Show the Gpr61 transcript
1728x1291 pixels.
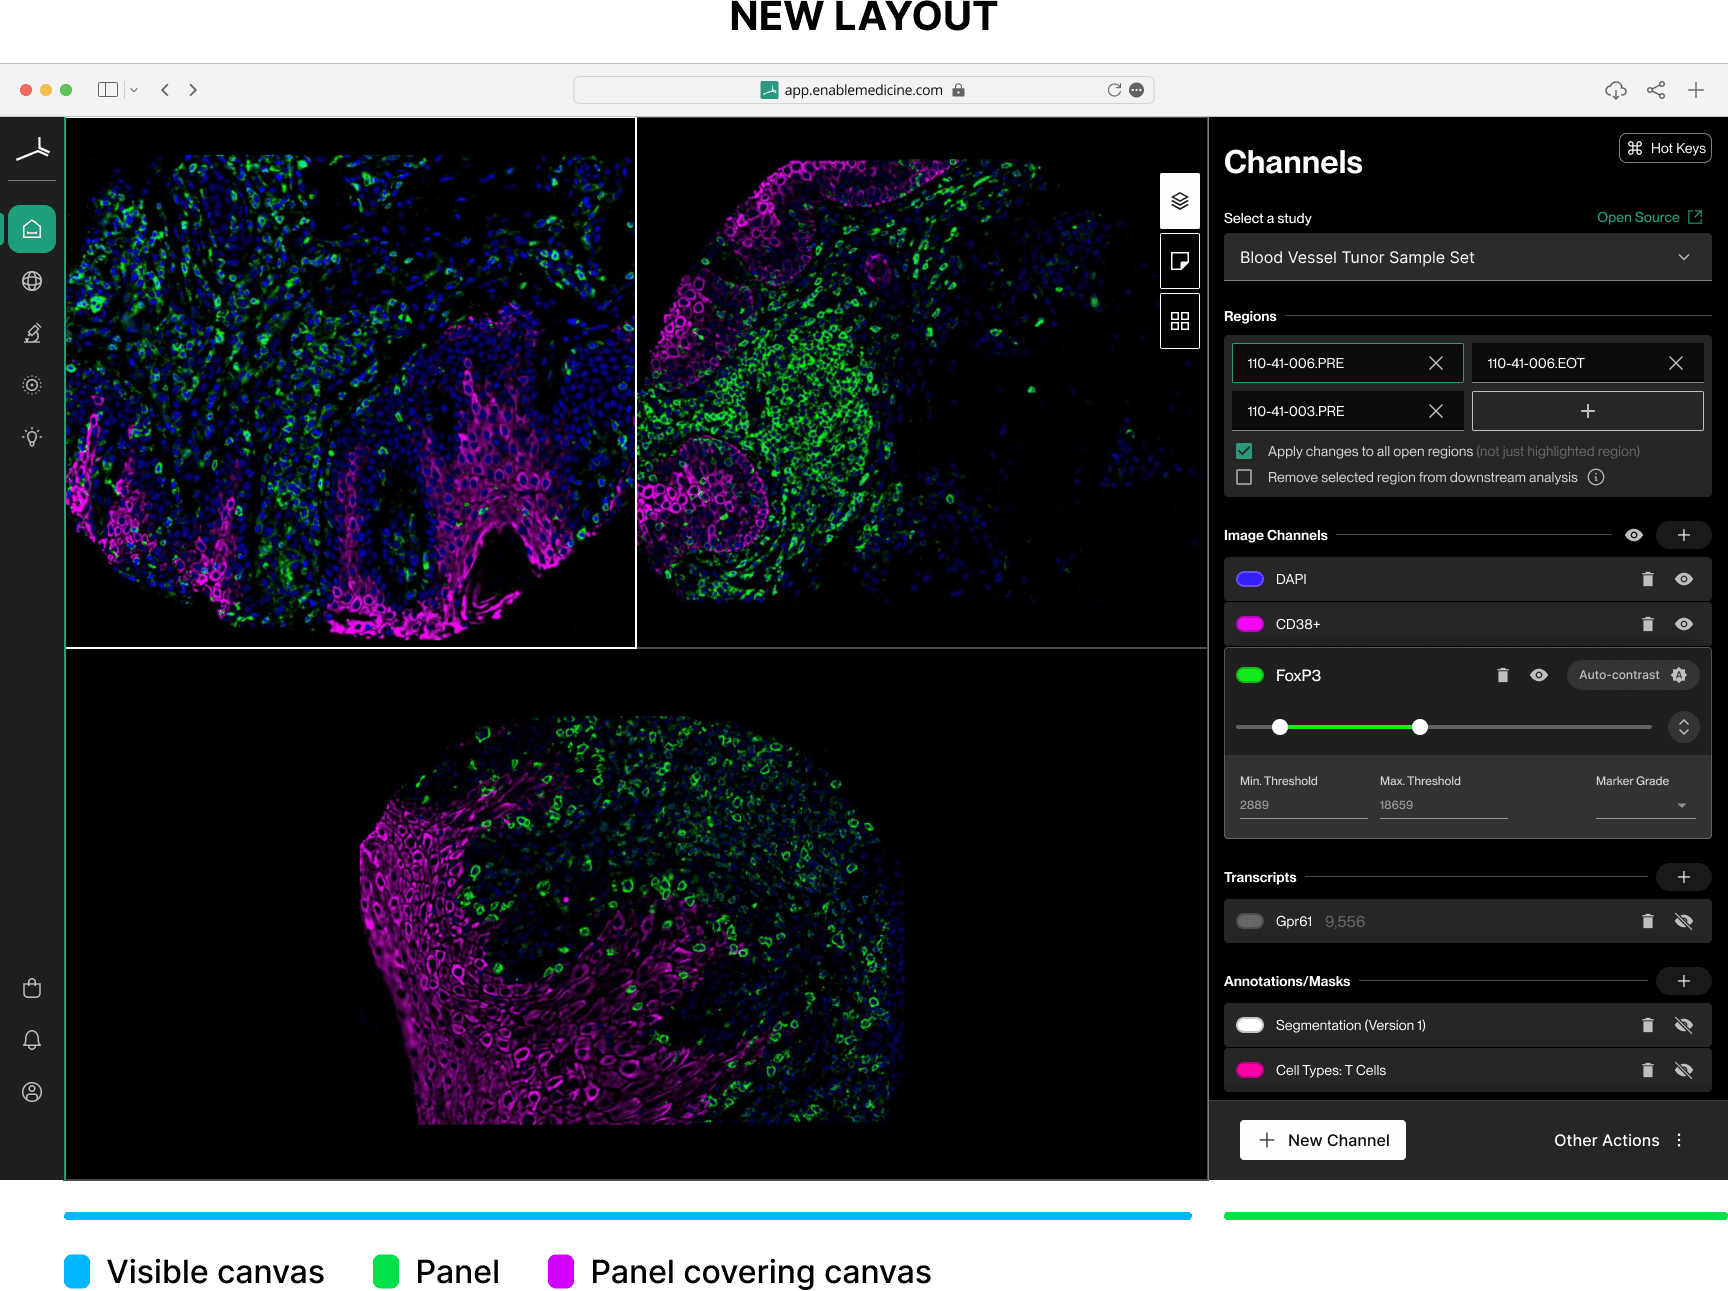(1684, 921)
